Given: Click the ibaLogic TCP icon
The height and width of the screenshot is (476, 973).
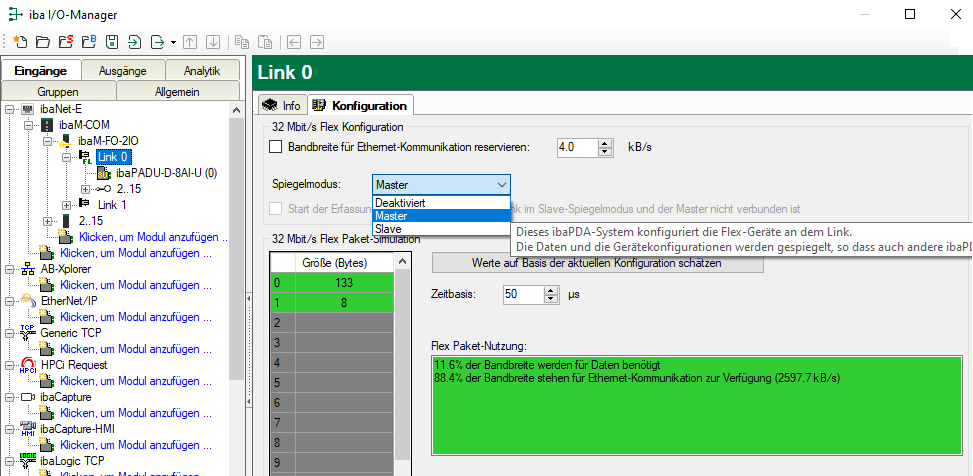Looking at the screenshot, I should tap(28, 461).
